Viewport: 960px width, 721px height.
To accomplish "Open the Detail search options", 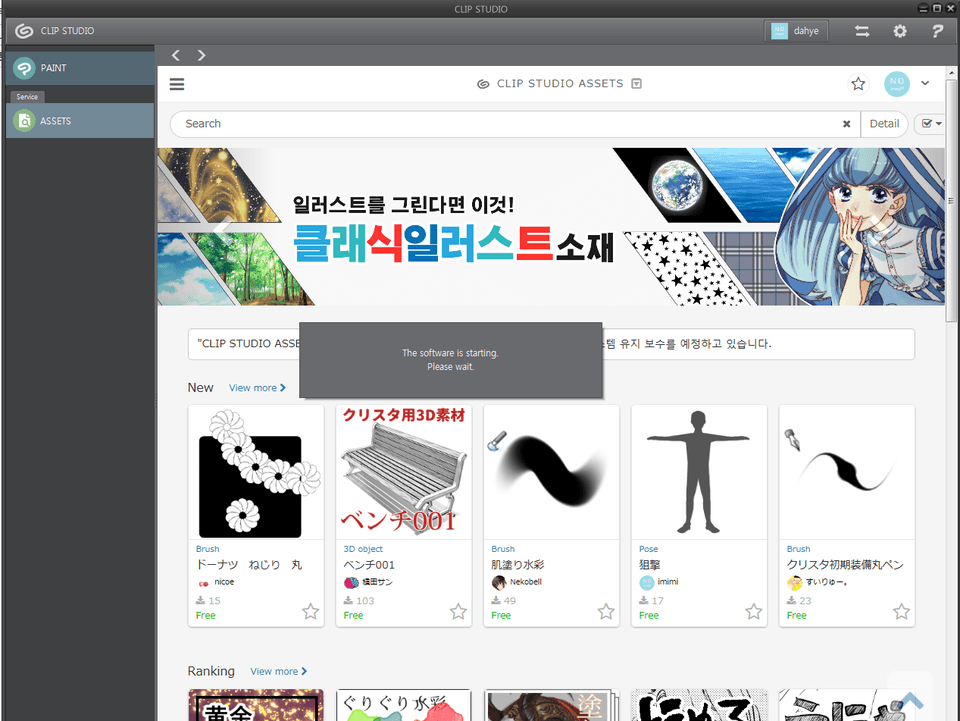I will [884, 124].
